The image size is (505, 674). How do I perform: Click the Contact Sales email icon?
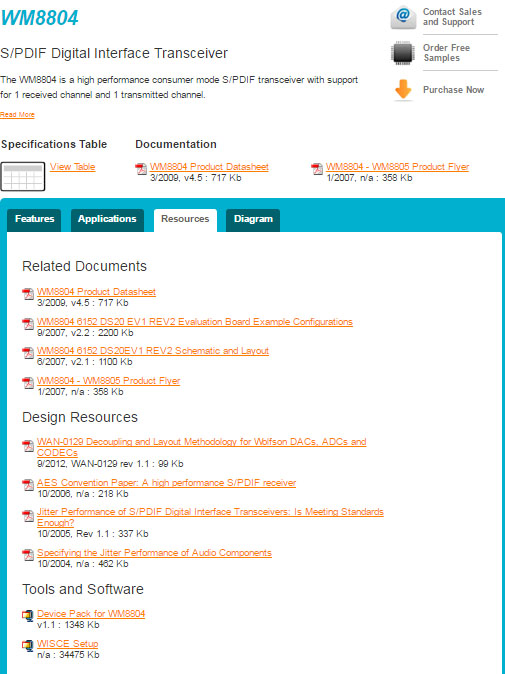click(x=403, y=17)
